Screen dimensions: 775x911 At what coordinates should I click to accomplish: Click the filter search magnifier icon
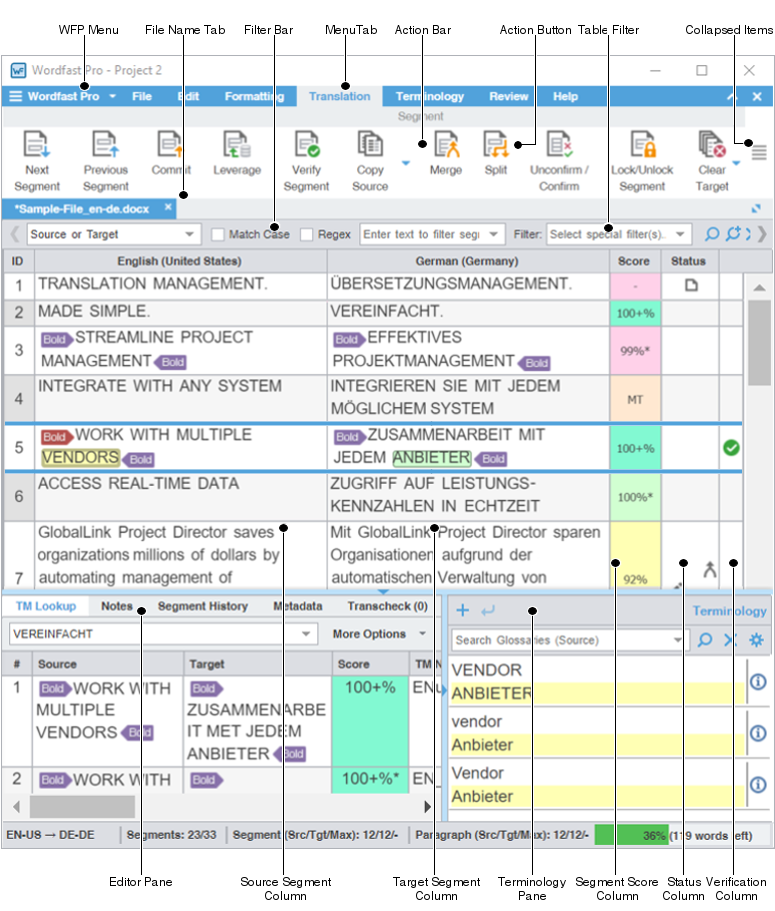pos(711,234)
